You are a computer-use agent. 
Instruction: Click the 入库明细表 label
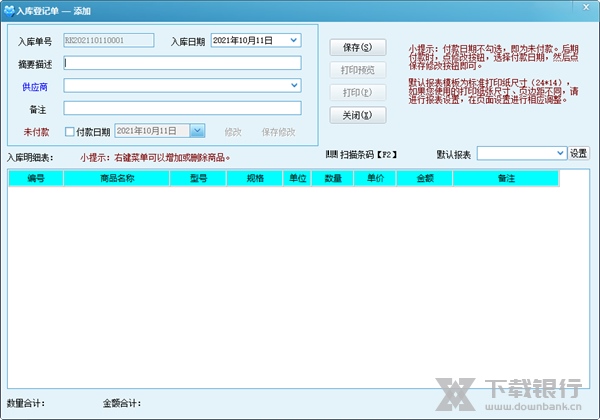tap(30, 158)
